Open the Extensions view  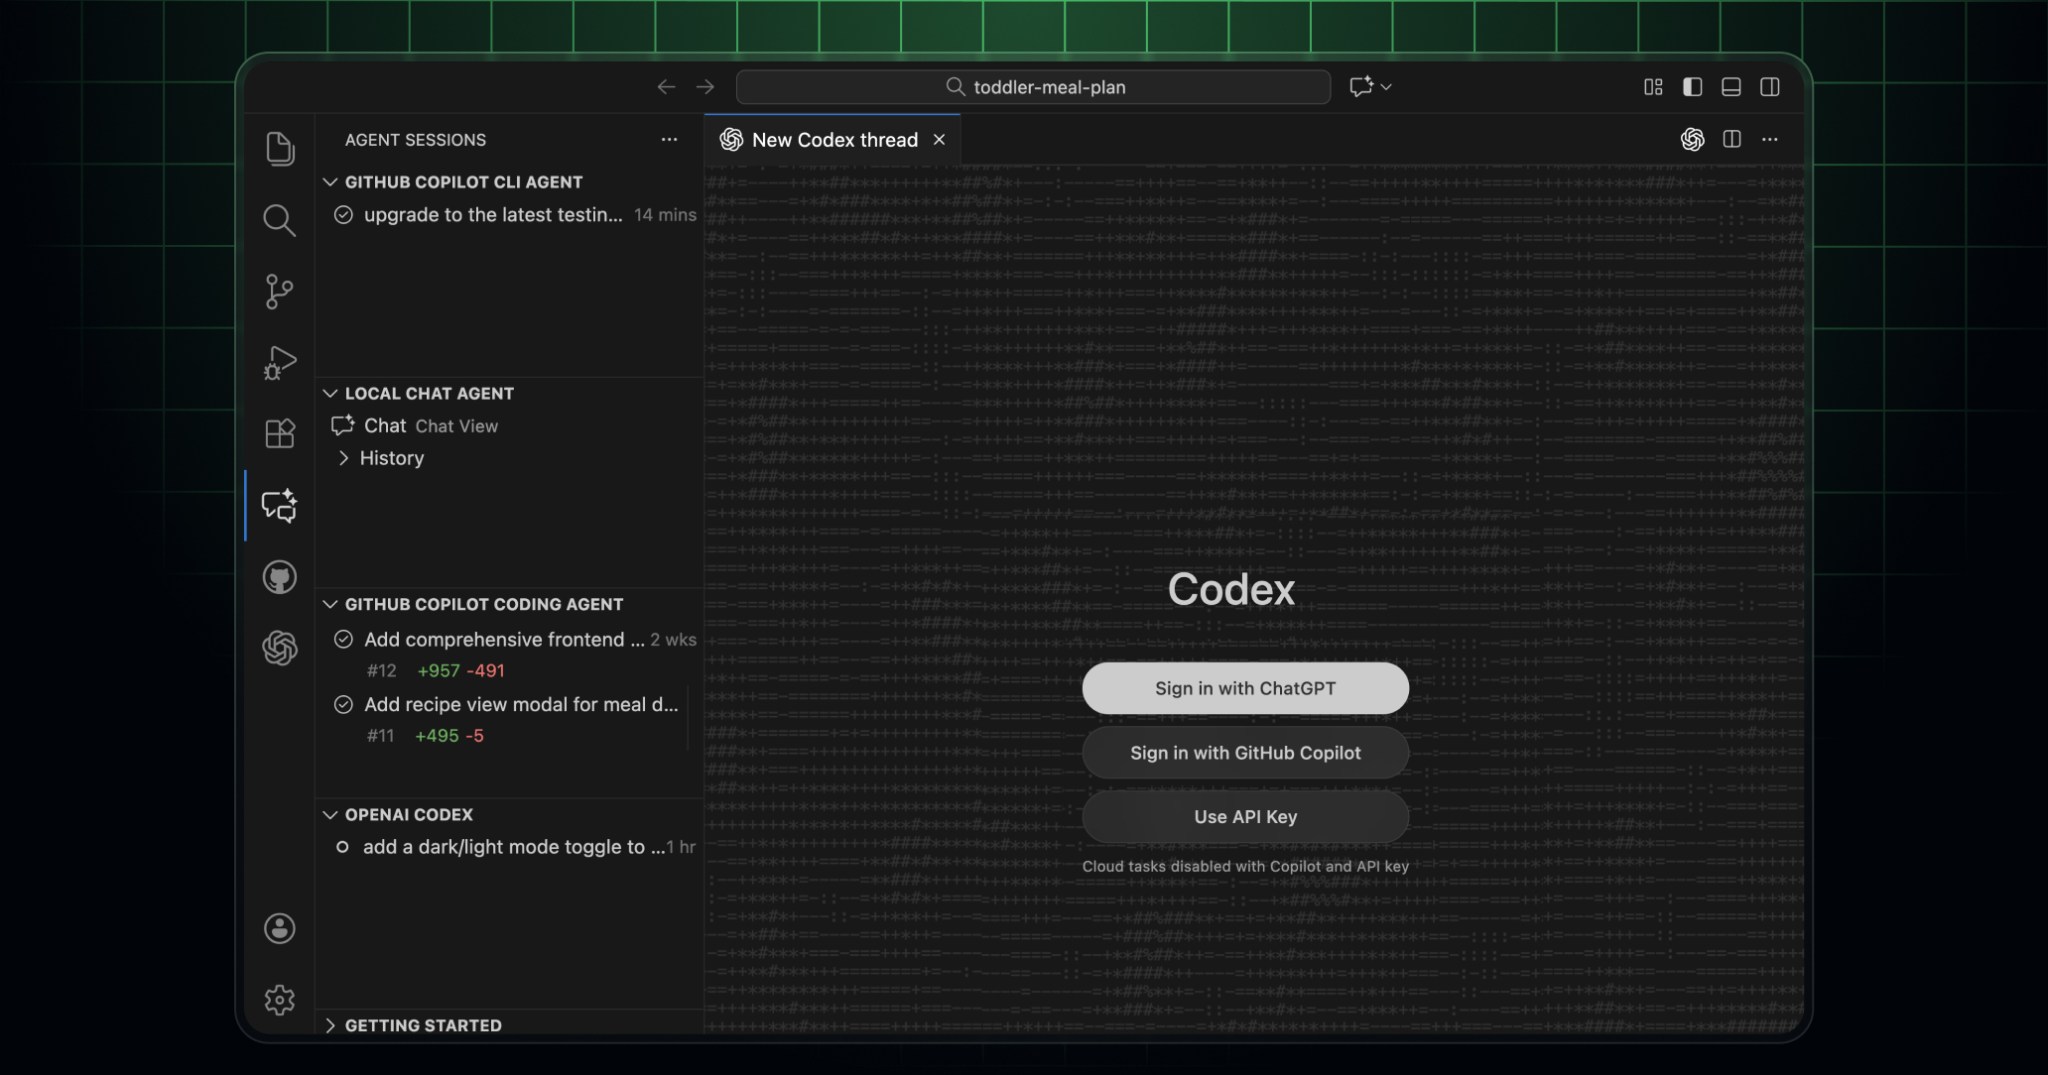click(279, 434)
